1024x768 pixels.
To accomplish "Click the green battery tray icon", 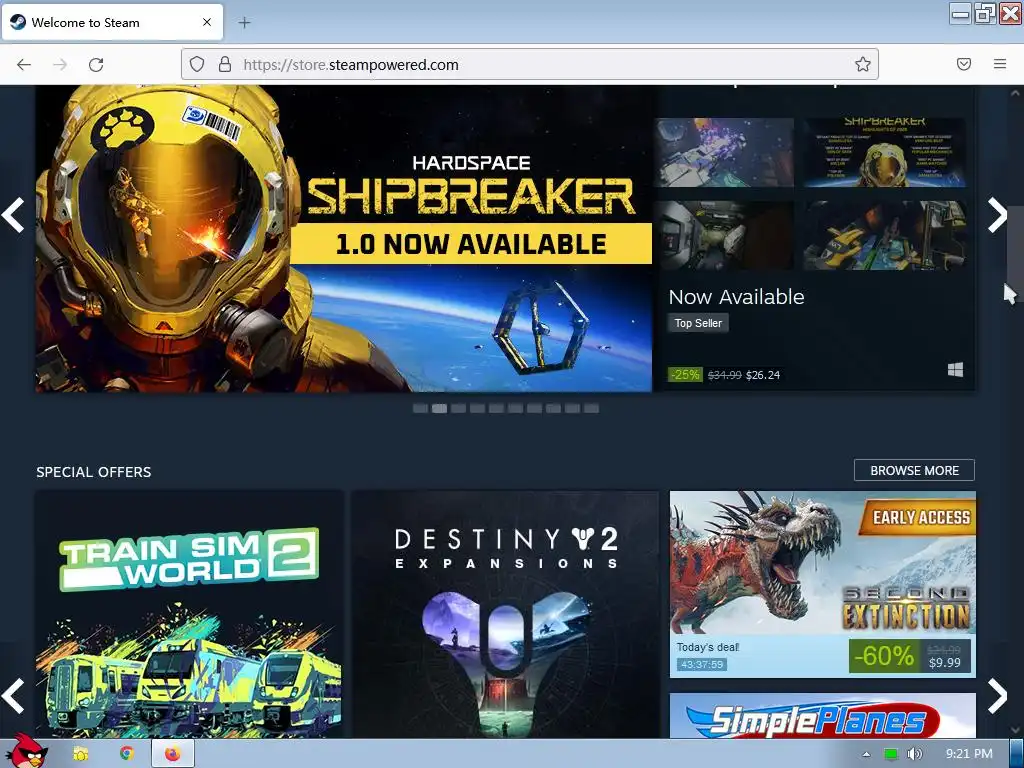I will (891, 754).
